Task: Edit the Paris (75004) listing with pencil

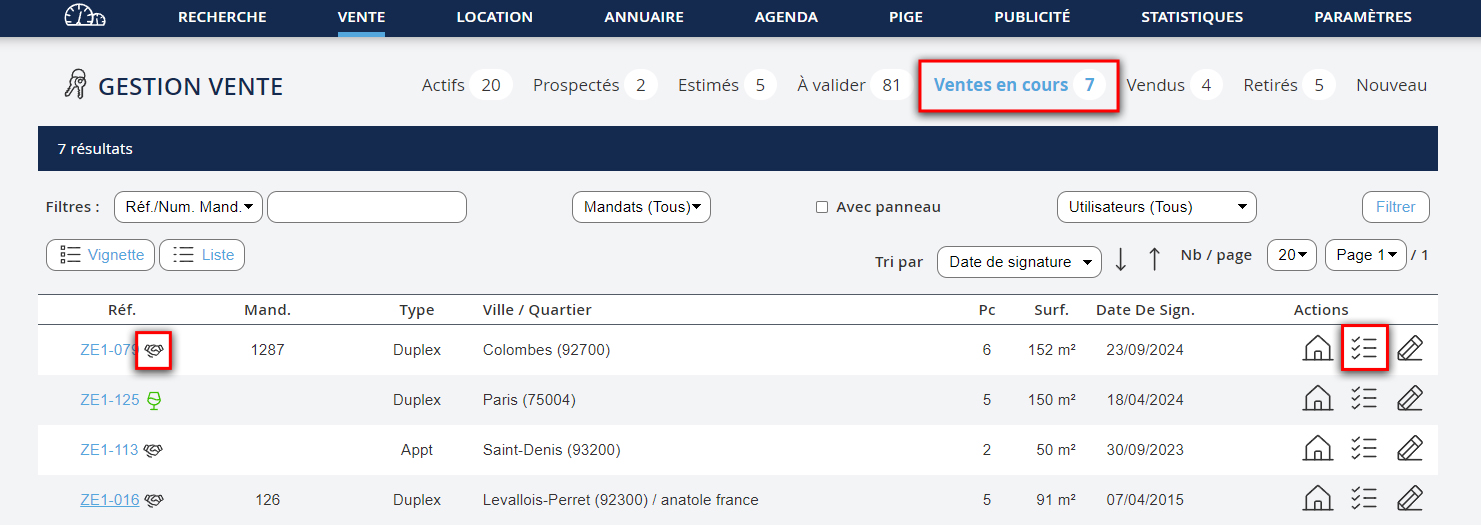Action: 1409,399
